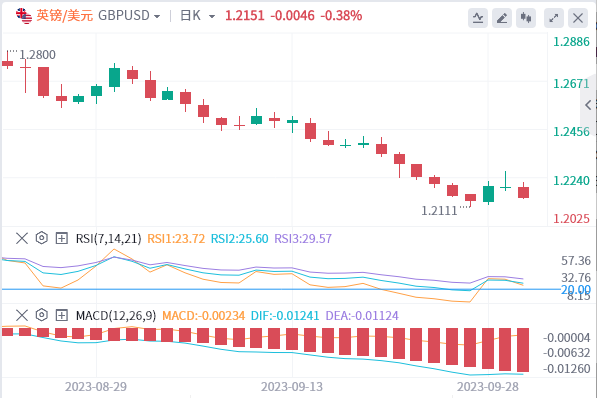Click the 1.2111 low price marker
The width and height of the screenshot is (597, 398).
pos(439,211)
